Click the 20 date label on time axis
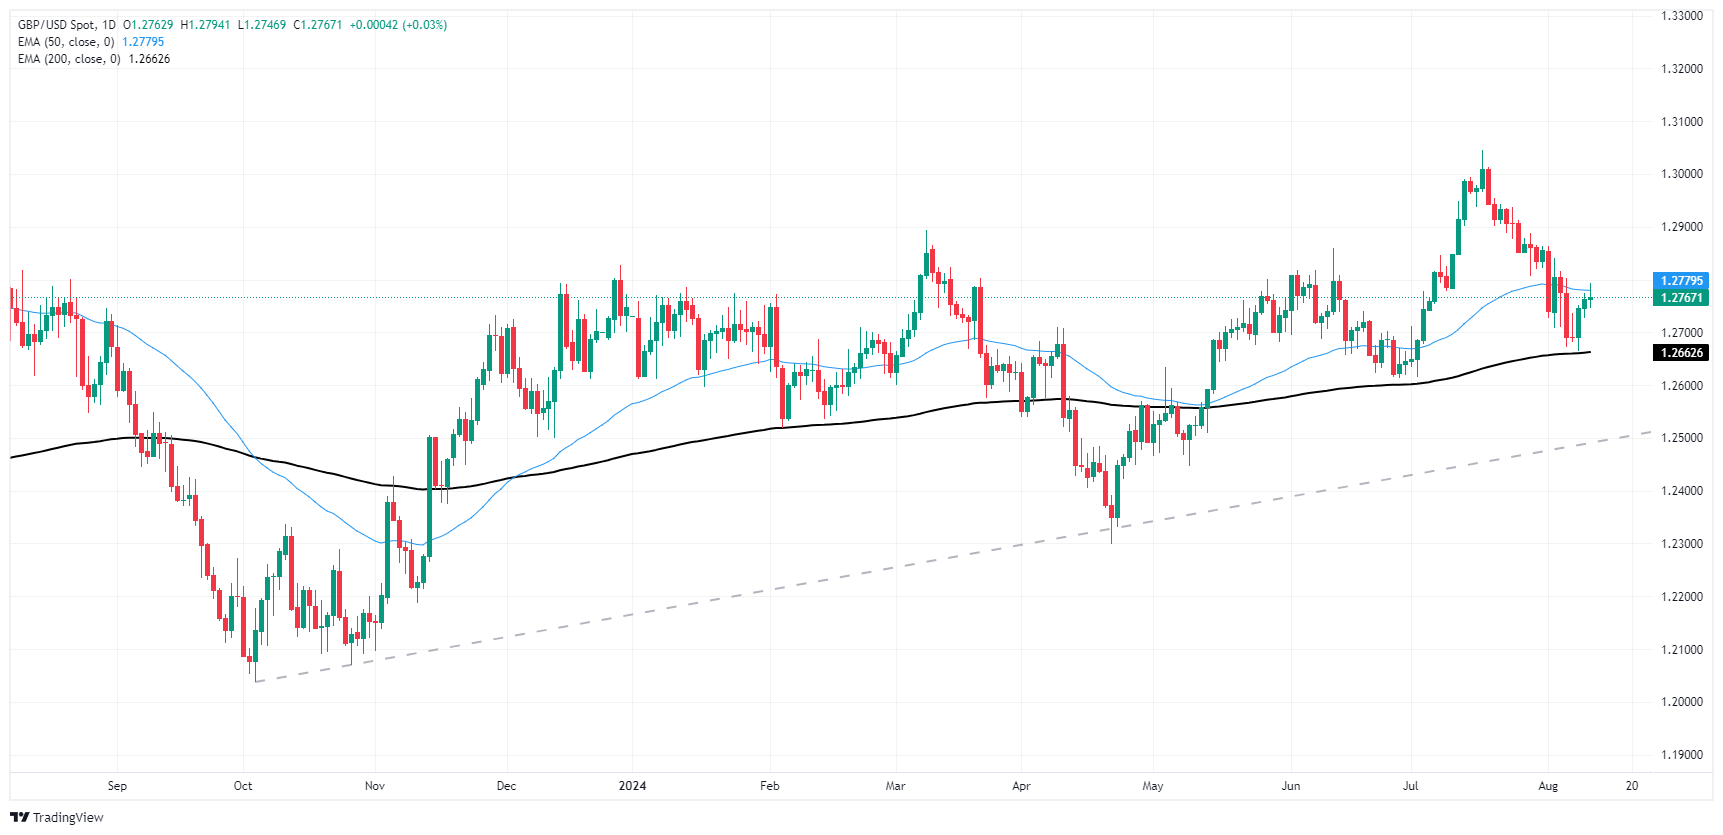Viewport: 1723px width, 835px height. 1632,786
